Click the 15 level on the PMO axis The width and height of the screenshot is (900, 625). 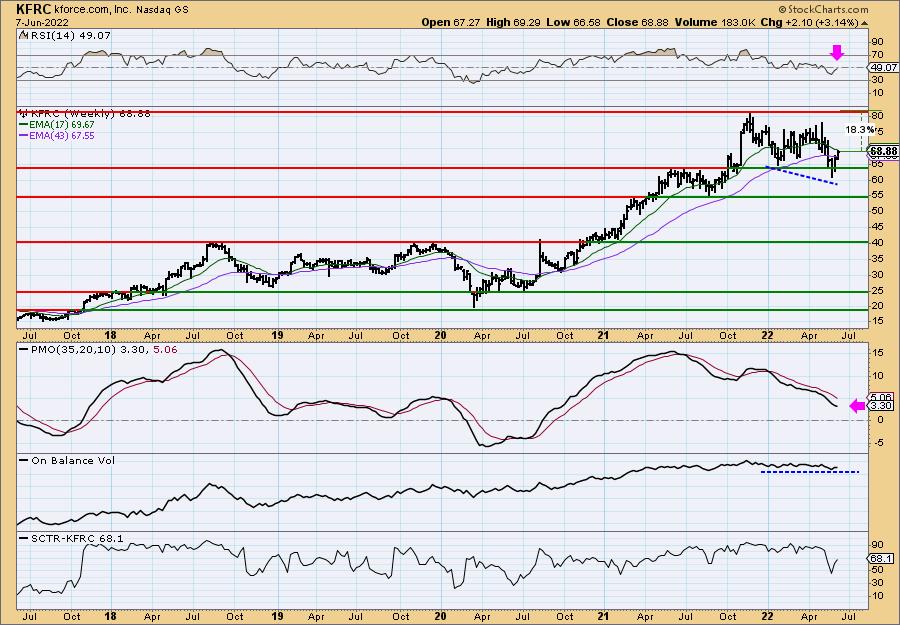877,352
